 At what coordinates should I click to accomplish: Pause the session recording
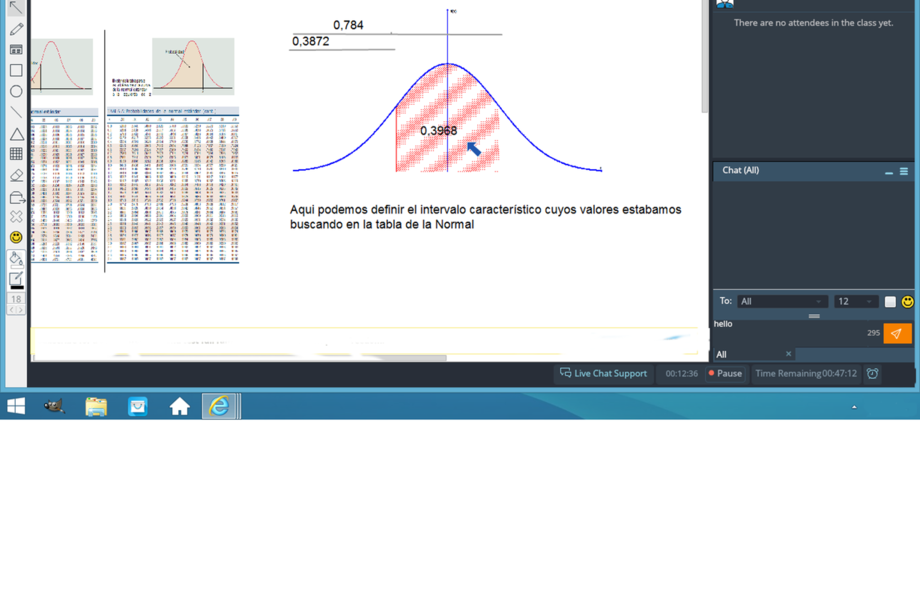pos(725,374)
